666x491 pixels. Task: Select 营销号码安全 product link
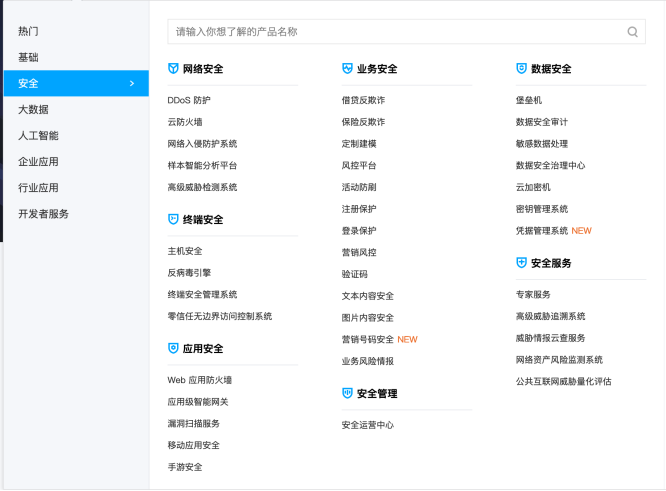coord(367,339)
